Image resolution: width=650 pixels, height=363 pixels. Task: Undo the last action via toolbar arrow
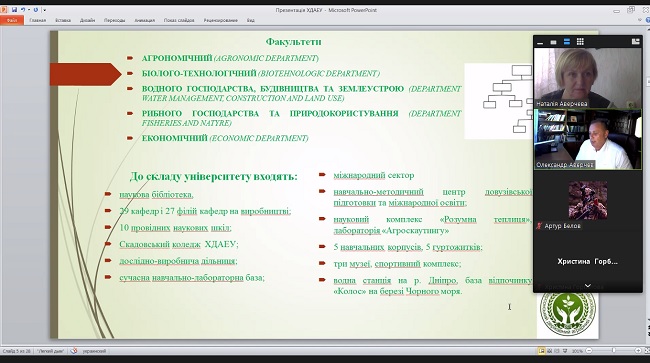(23, 10)
